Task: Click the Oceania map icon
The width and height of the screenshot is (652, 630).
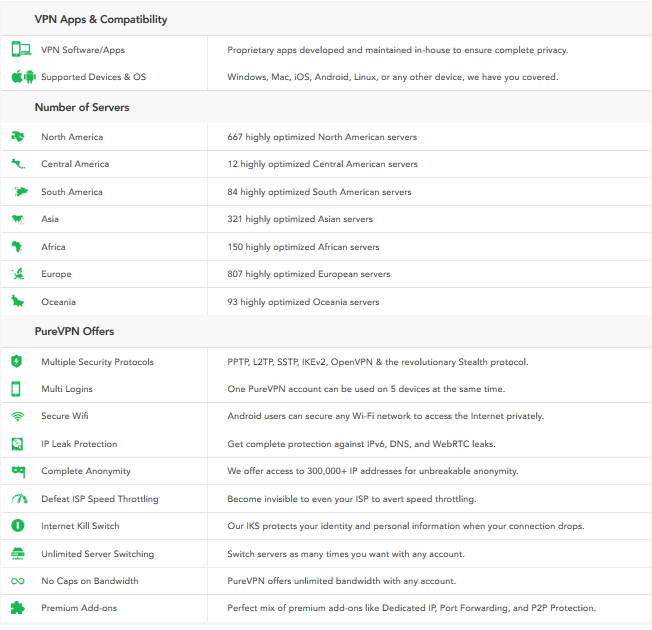Action: pyautogui.click(x=17, y=301)
